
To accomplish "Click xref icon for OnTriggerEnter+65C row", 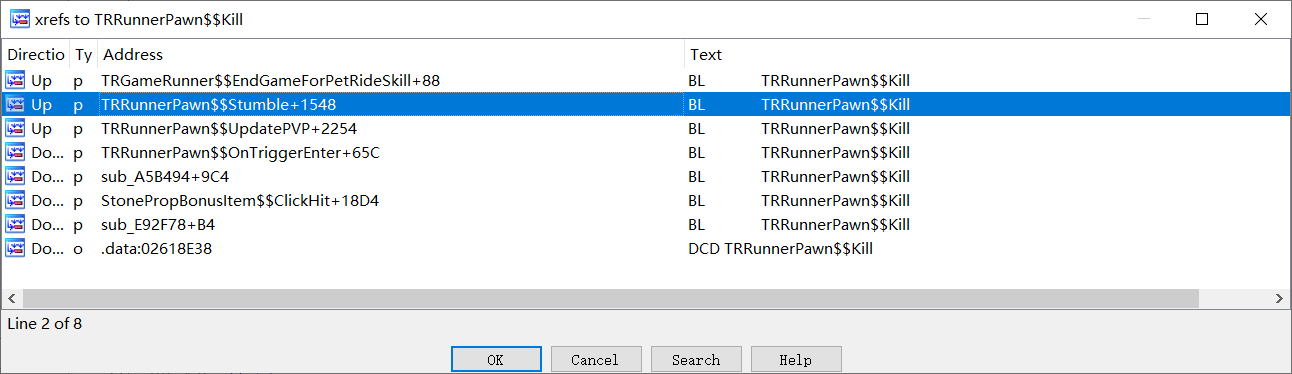I will (x=15, y=152).
